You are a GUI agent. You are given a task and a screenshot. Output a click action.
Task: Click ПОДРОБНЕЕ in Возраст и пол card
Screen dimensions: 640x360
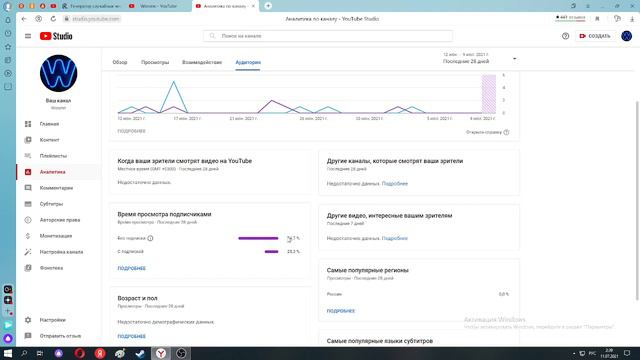[x=131, y=336]
